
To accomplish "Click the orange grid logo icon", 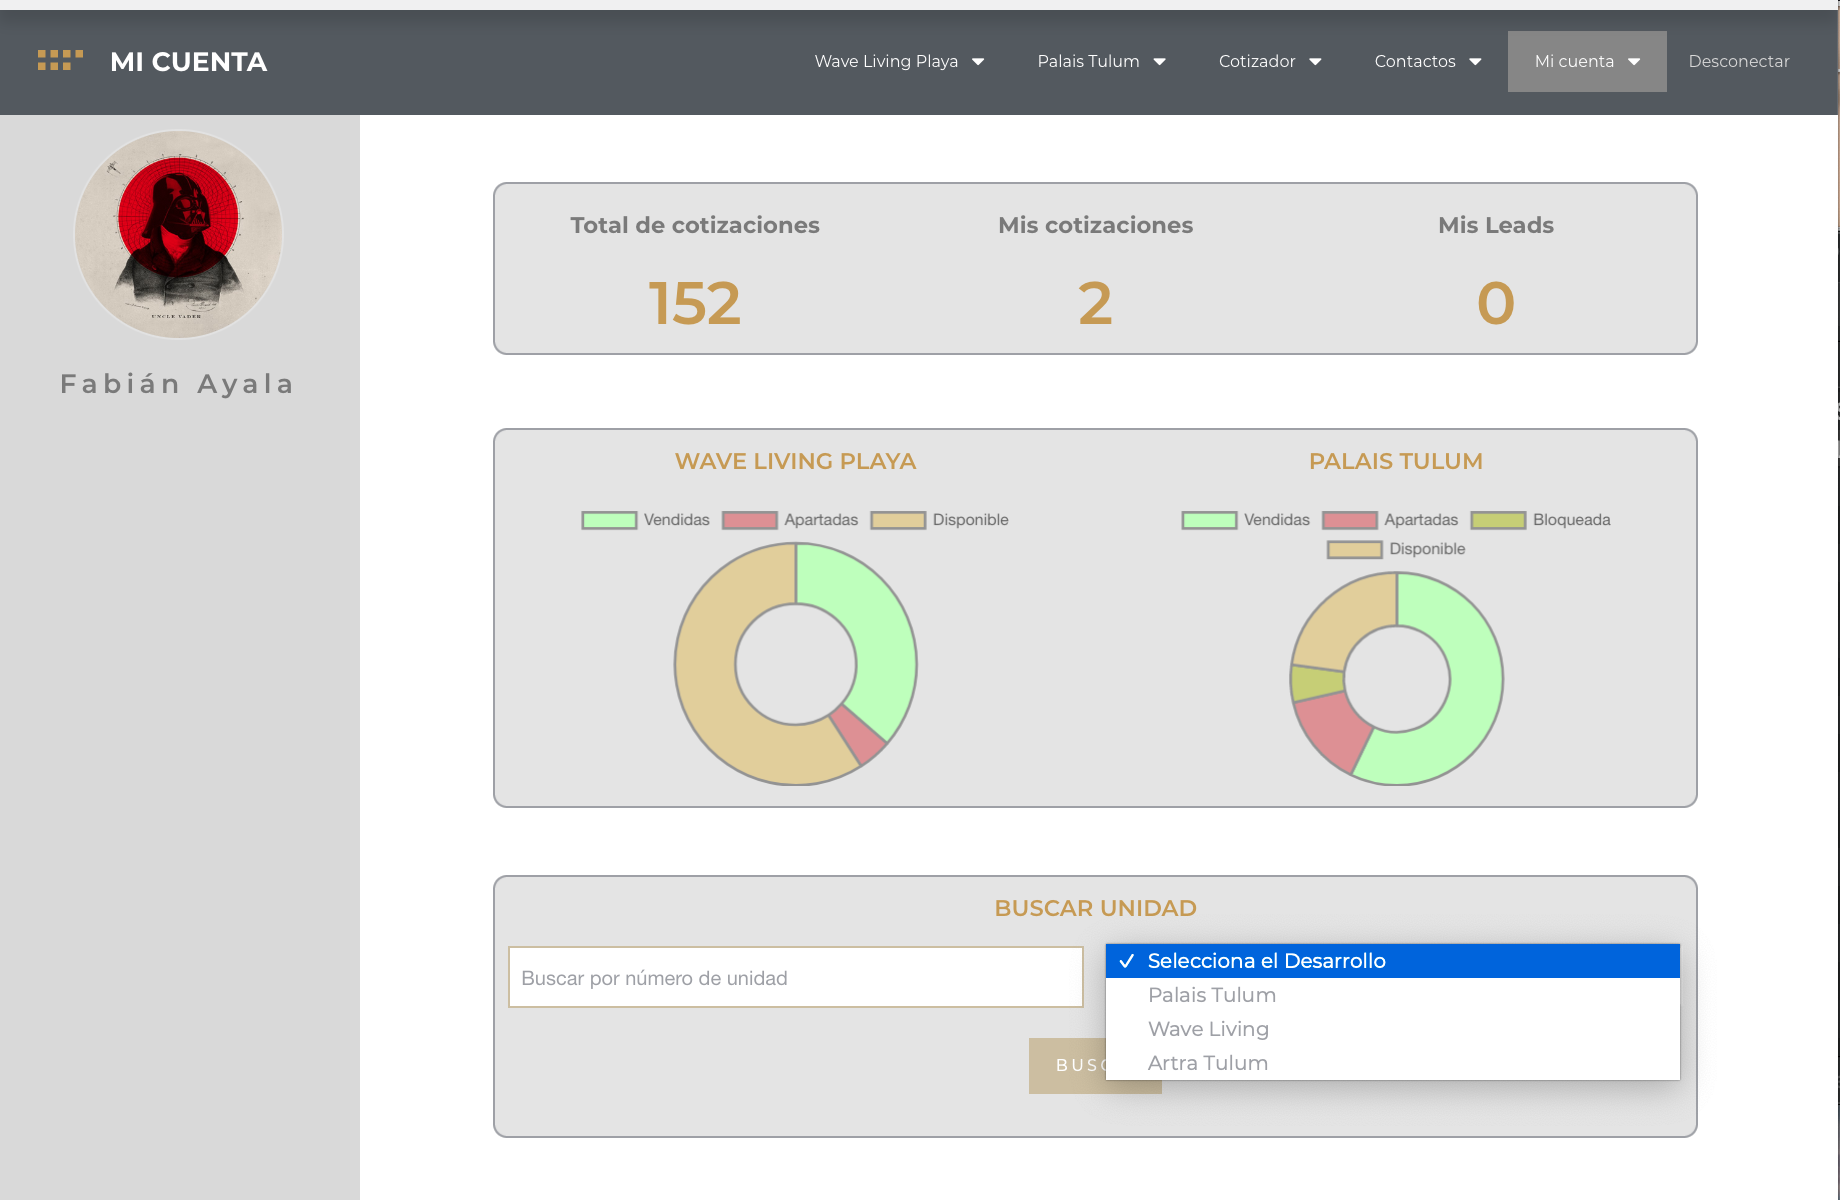I will click(x=60, y=61).
